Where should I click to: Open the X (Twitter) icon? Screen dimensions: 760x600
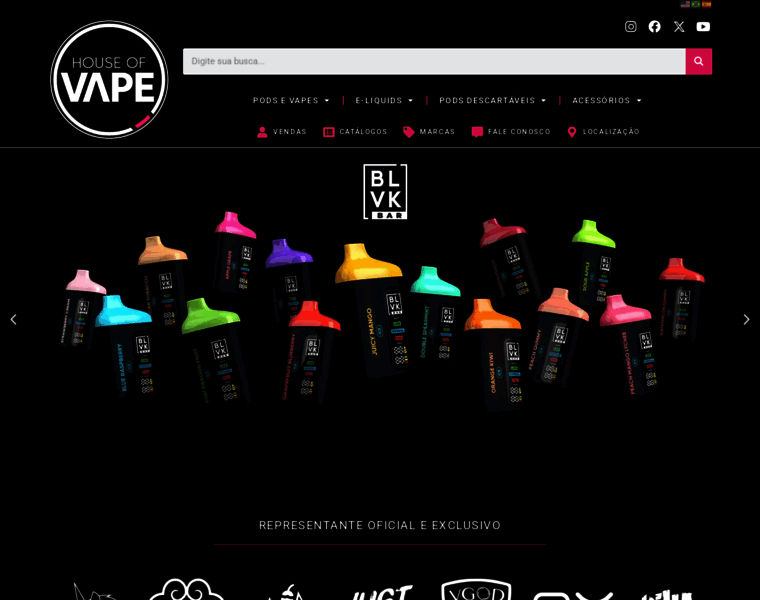pos(679,27)
